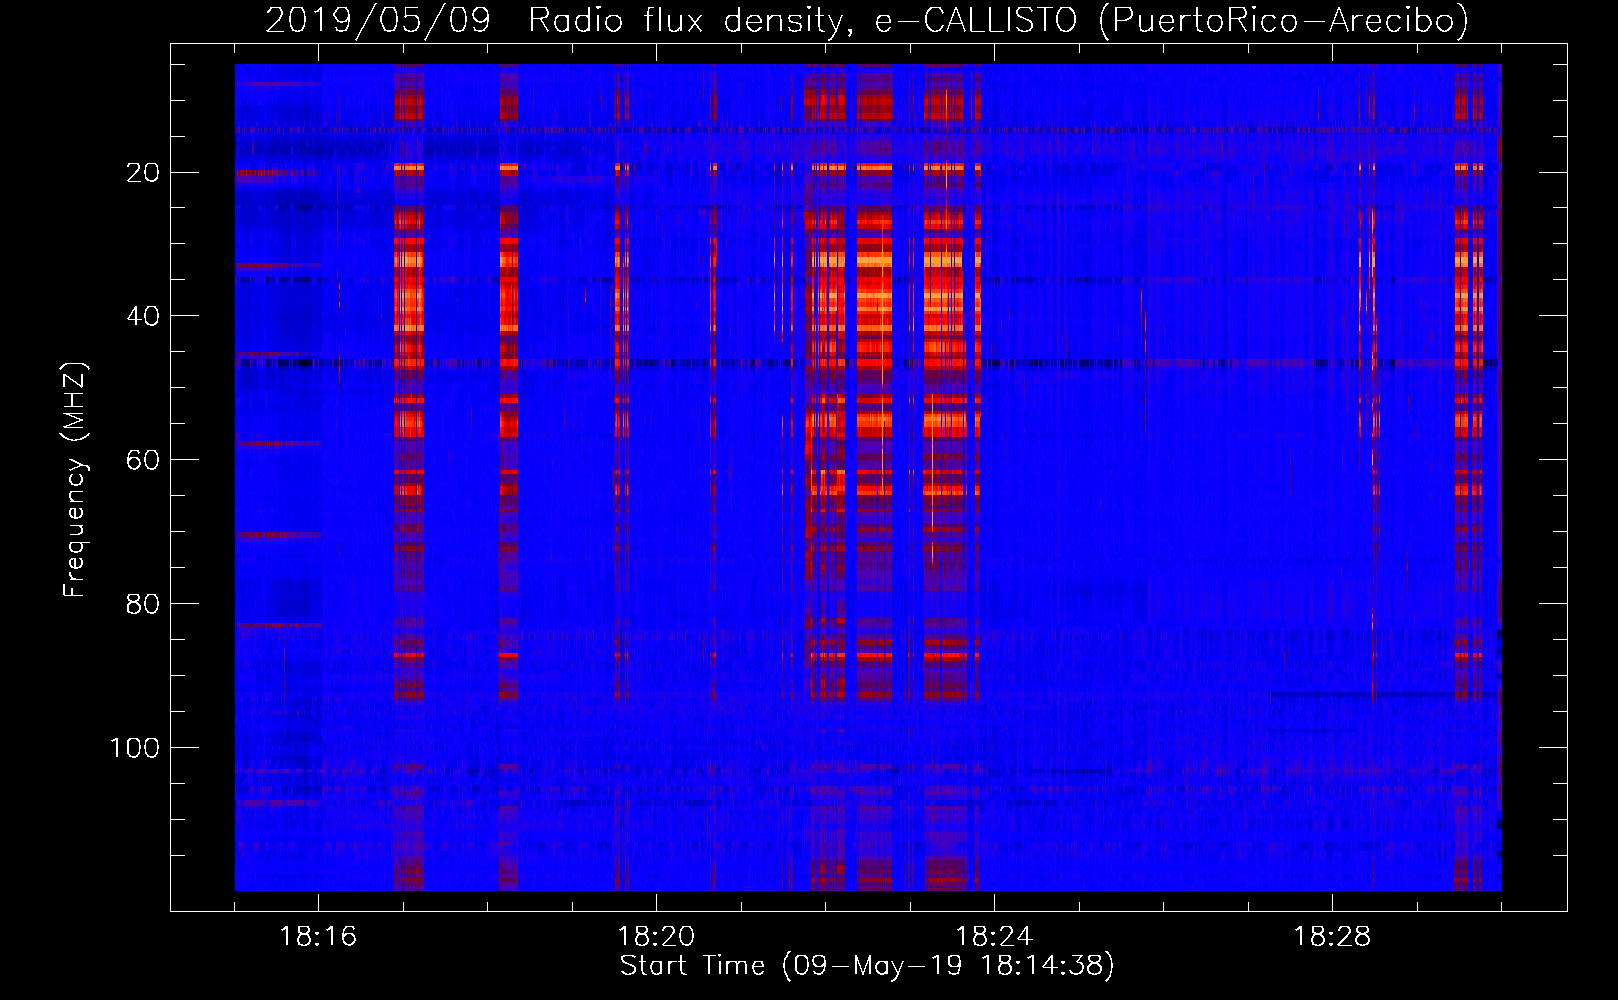Click the 18:16 time tick label
Image resolution: width=1618 pixels, height=1000 pixels.
318,937
